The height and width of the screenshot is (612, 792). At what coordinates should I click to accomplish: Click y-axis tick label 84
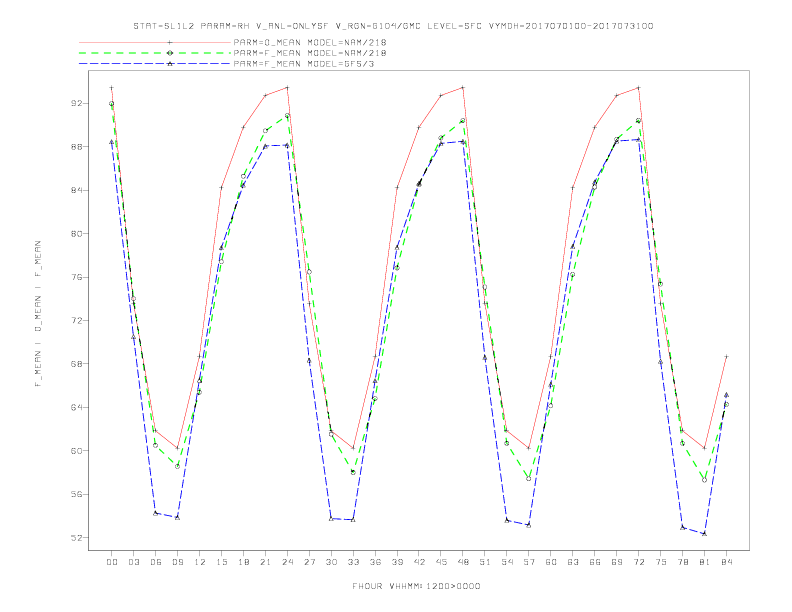point(76,190)
